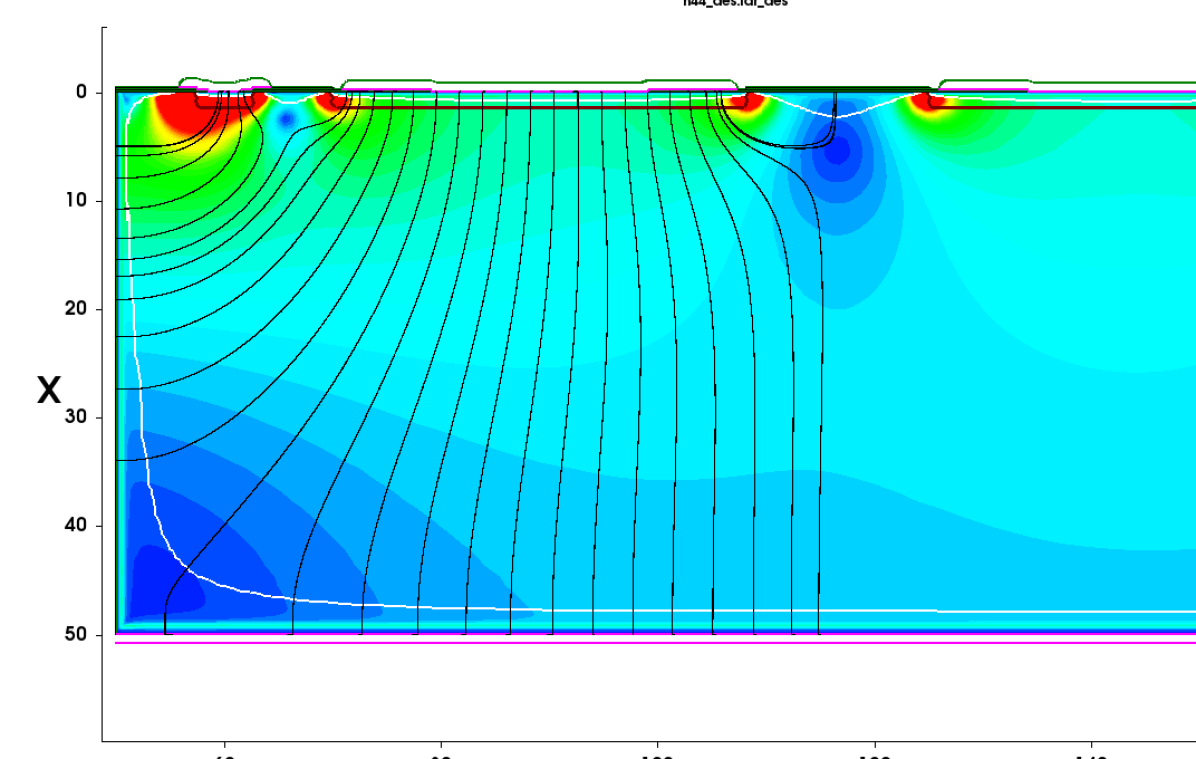Viewport: 1196px width, 759px height.
Task: Click the vertical axis tick label 50
Action: pos(76,634)
